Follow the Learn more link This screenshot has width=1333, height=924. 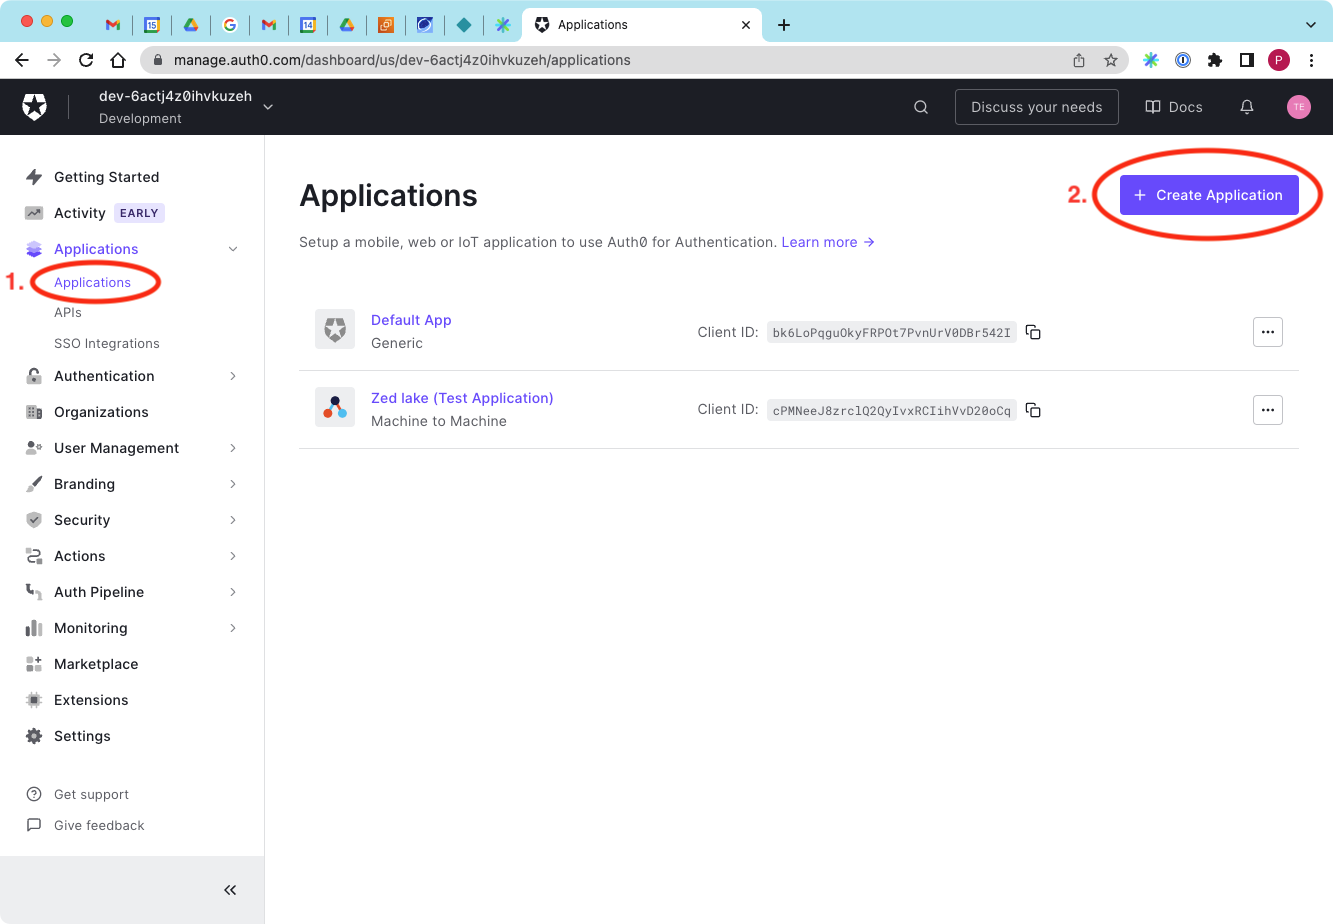click(828, 242)
